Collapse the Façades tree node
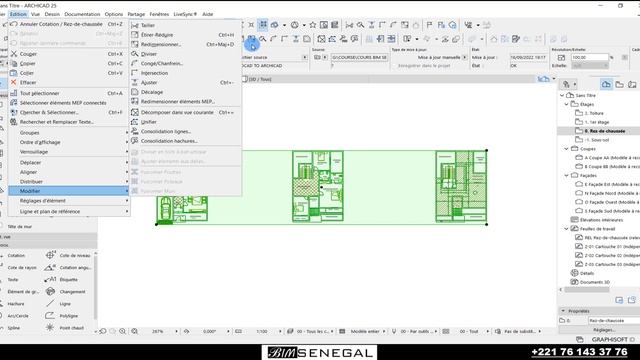640x360 pixels. click(567, 176)
